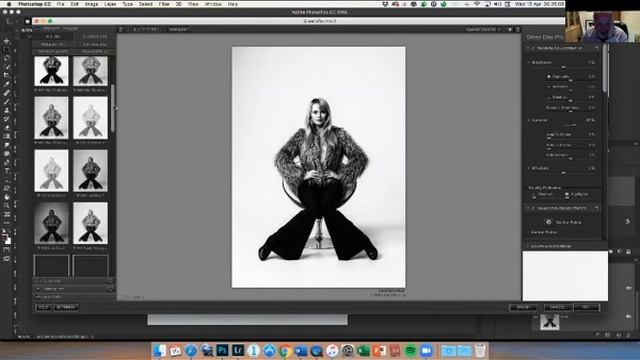Expand the History section in left panel
640x360 pixels.
[73, 297]
